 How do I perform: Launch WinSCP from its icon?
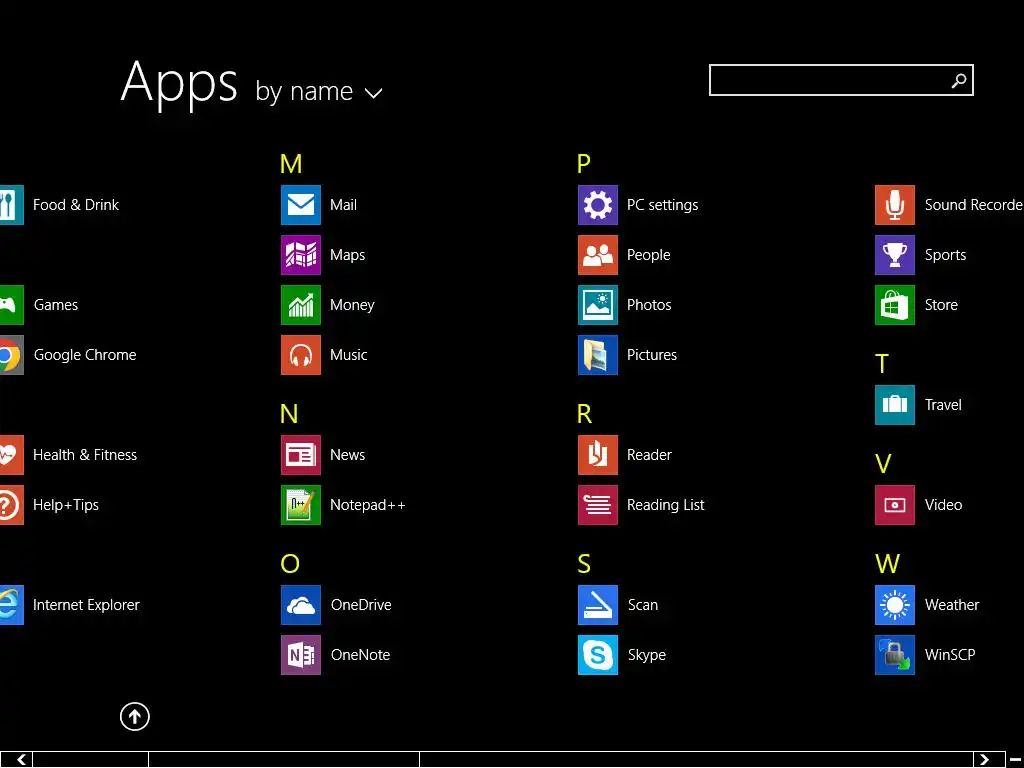pyautogui.click(x=895, y=654)
